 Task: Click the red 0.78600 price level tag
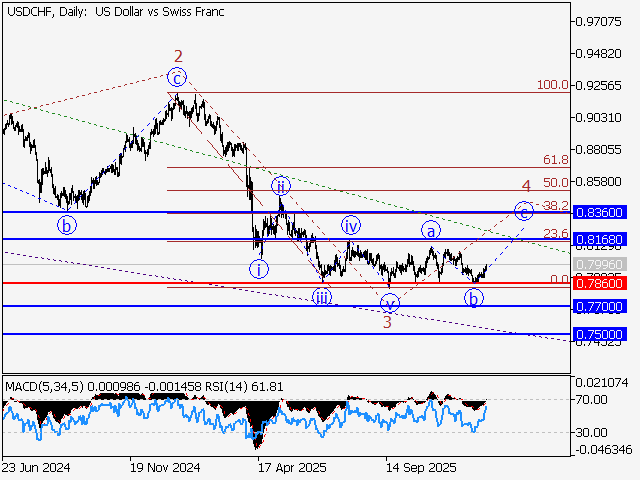point(600,283)
